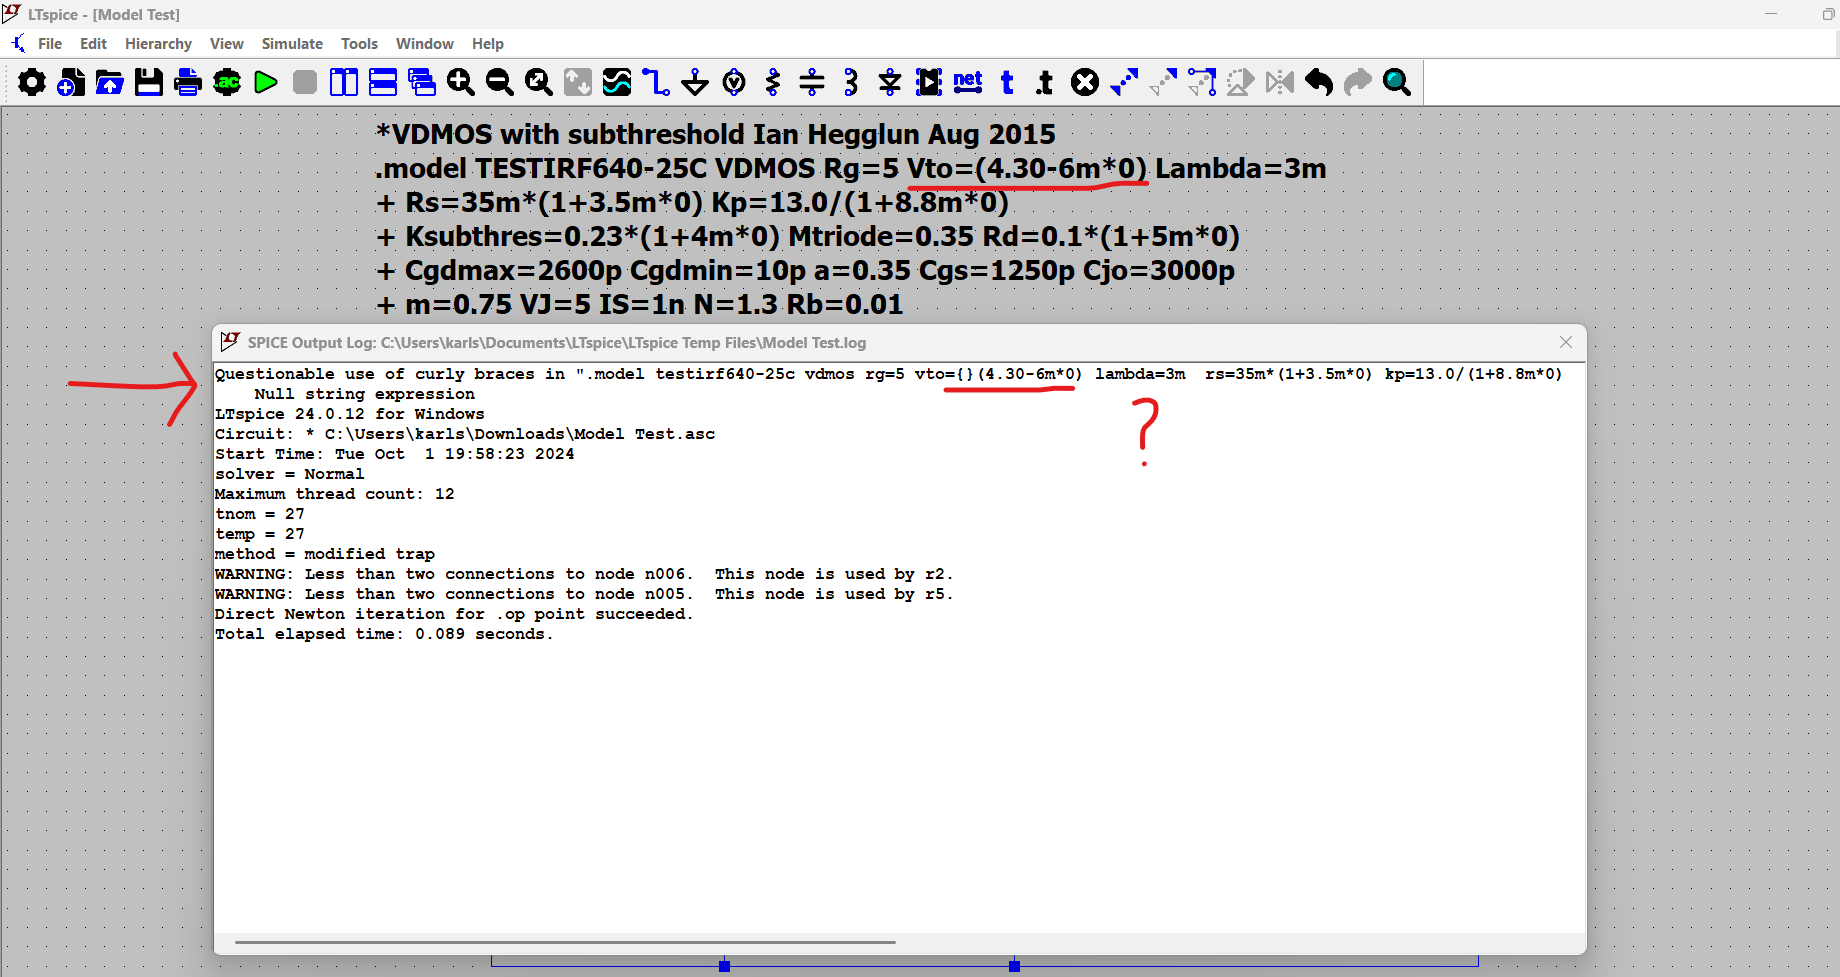Place a voltage source component
The height and width of the screenshot is (977, 1840).
tap(734, 82)
